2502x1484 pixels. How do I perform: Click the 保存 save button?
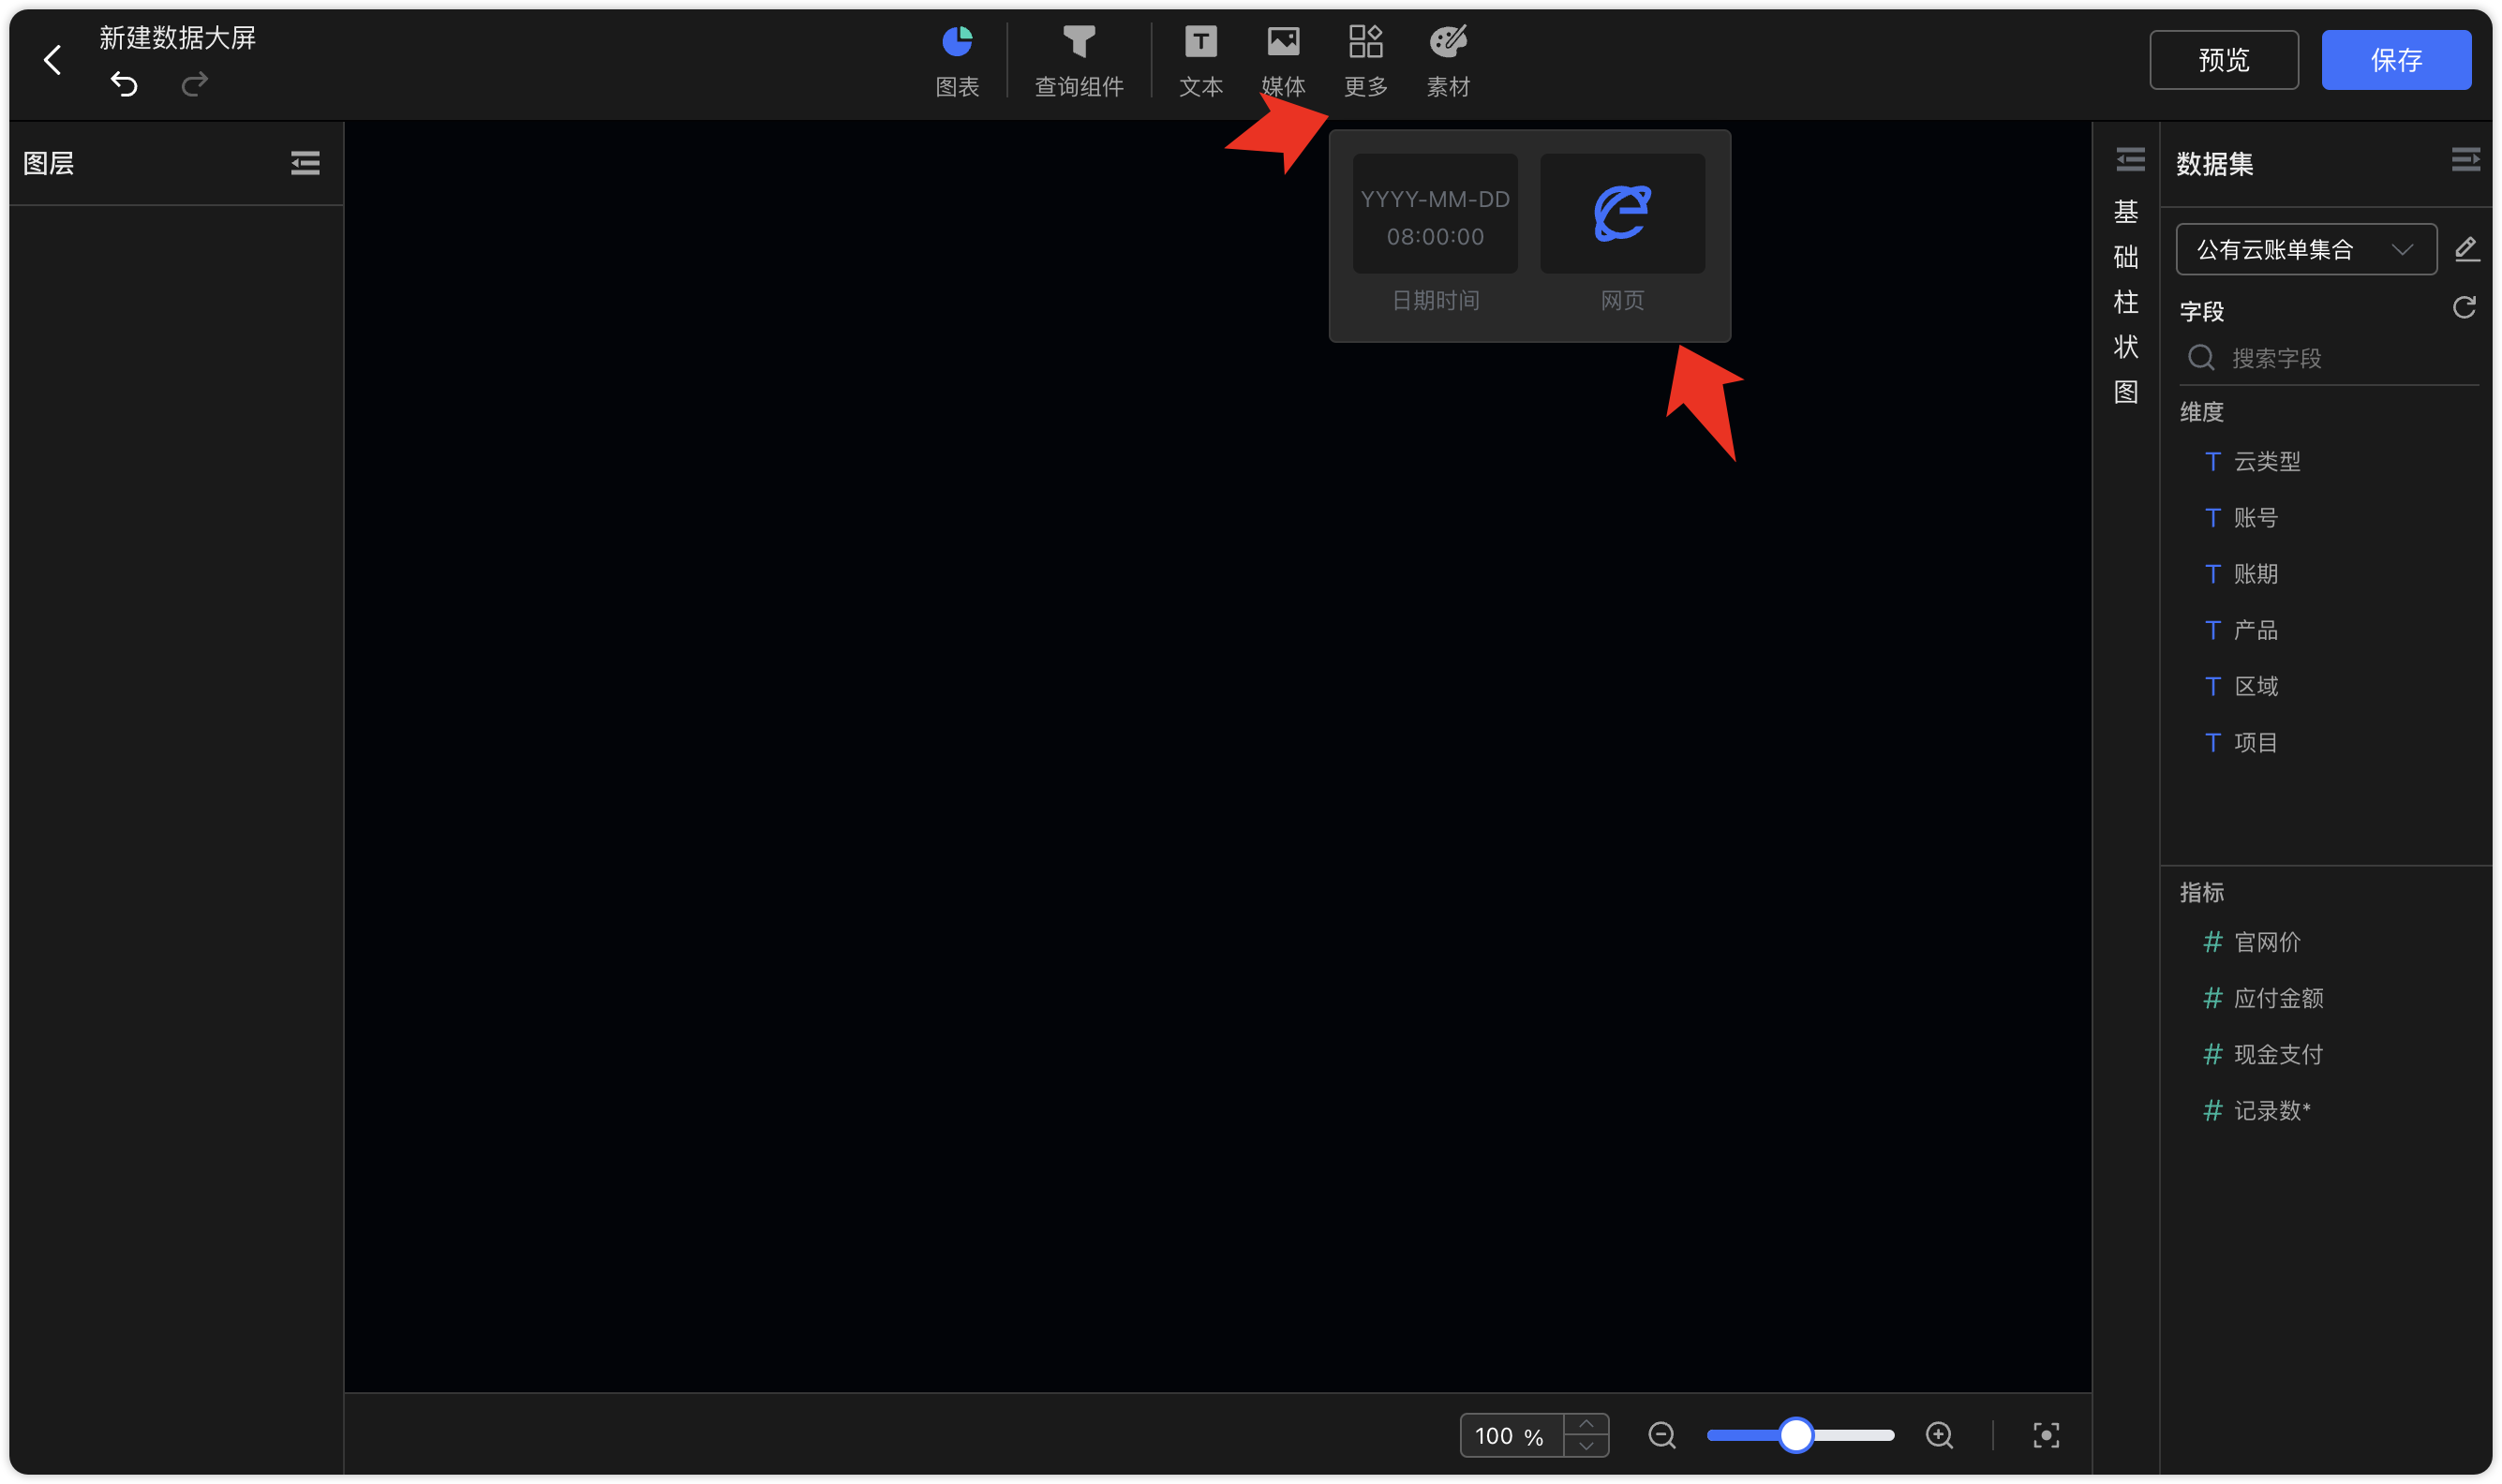[x=2395, y=60]
